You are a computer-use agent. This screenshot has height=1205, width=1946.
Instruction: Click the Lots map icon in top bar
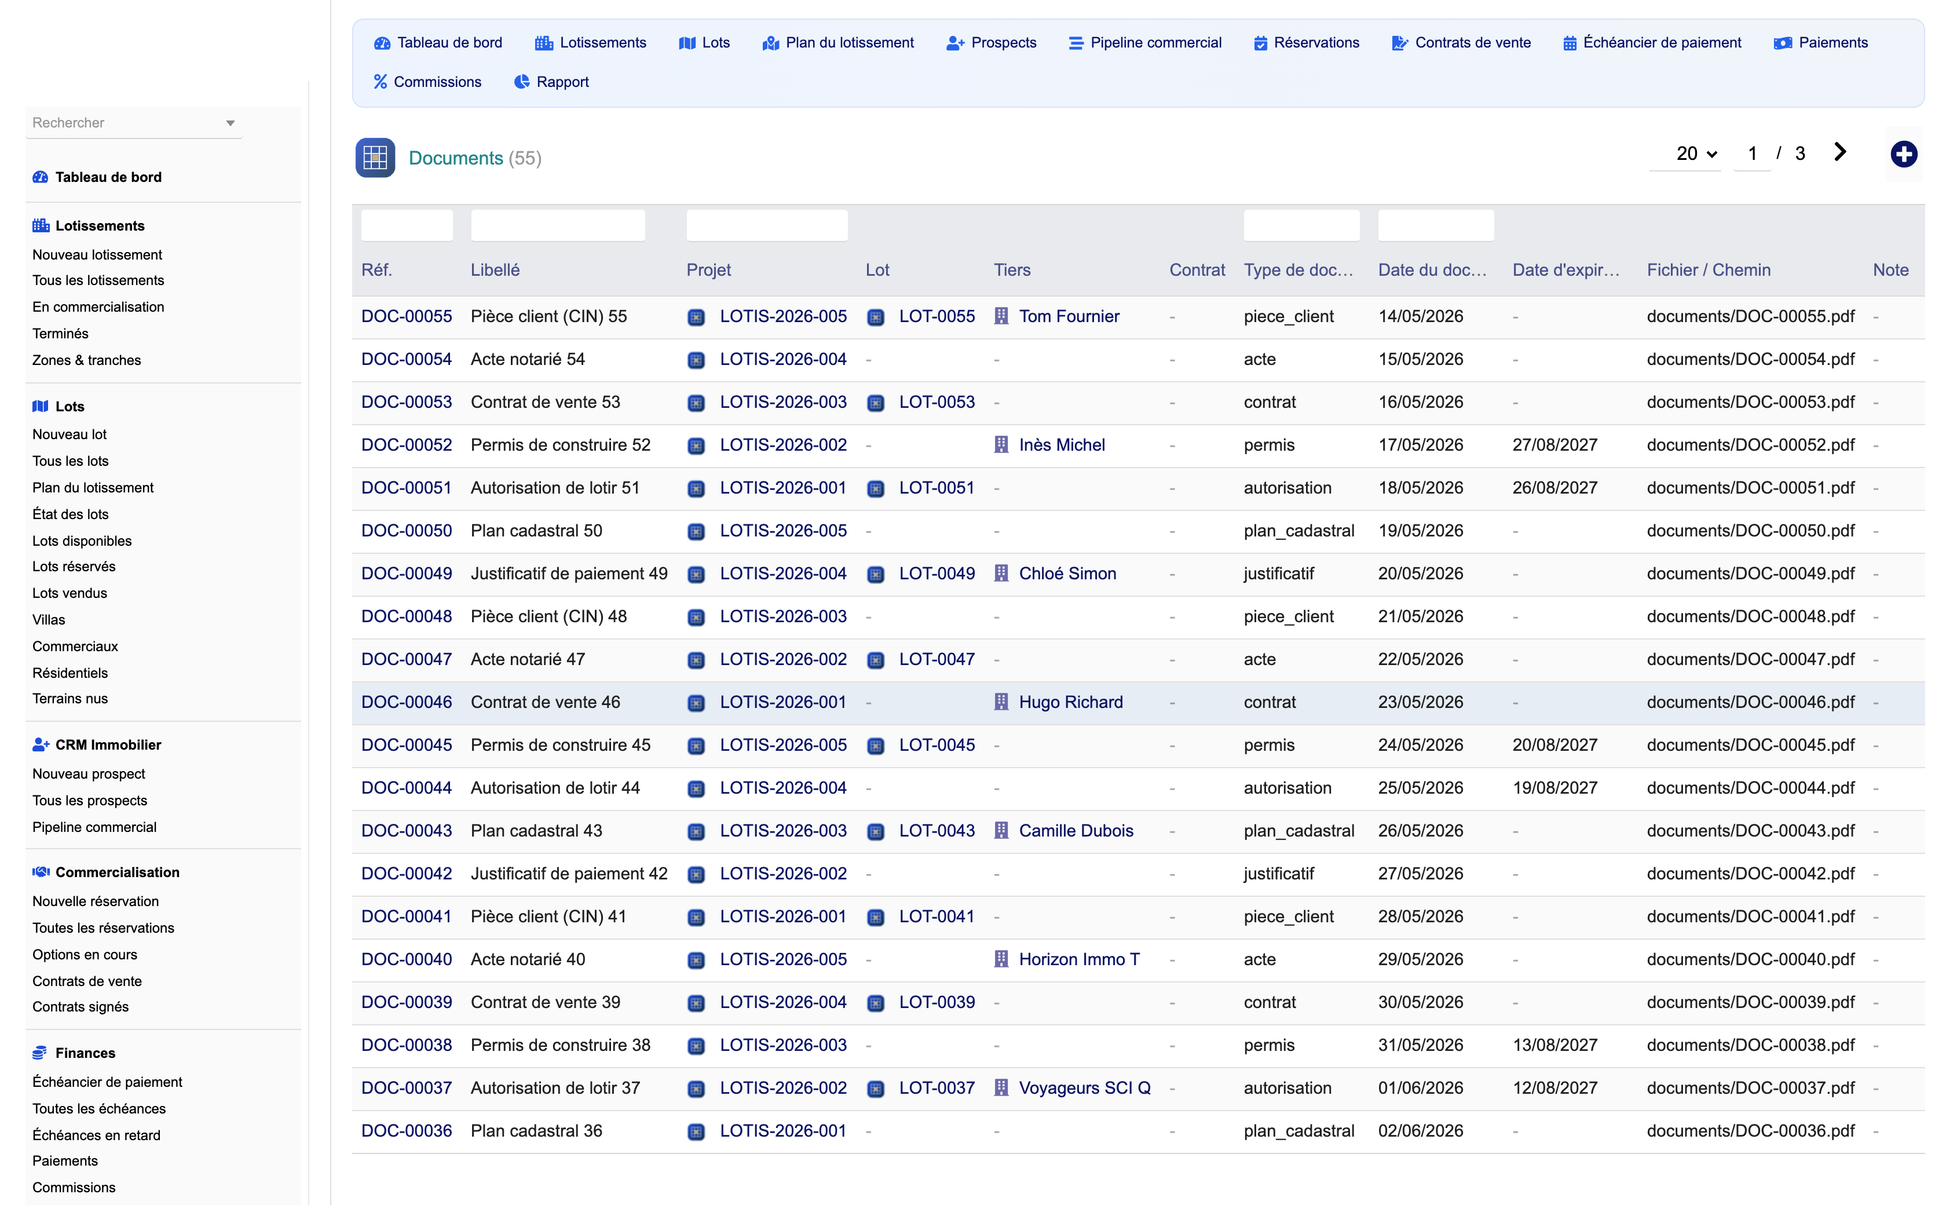pyautogui.click(x=687, y=43)
